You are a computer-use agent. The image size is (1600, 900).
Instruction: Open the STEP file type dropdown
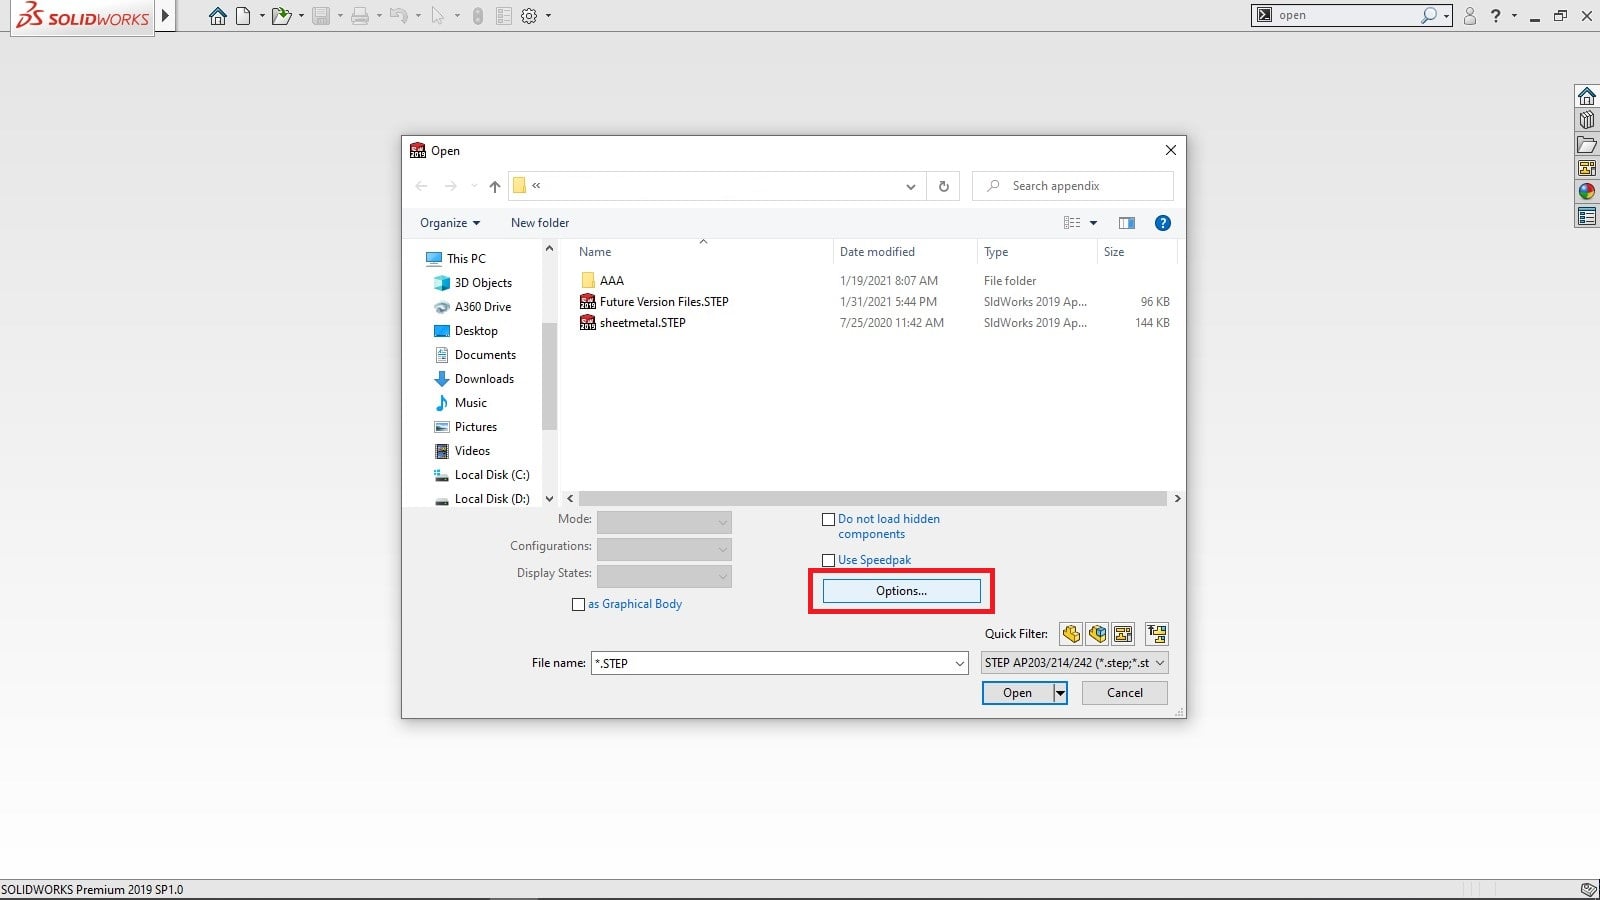click(1074, 663)
